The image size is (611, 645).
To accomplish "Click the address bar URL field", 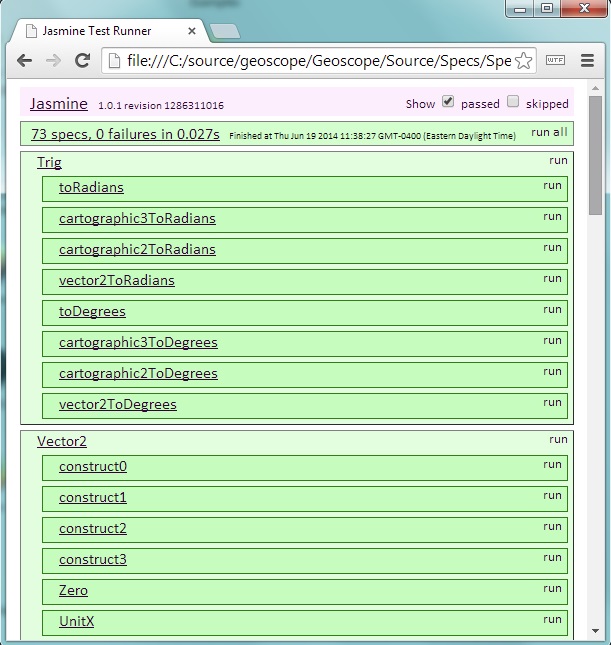I will coord(320,61).
